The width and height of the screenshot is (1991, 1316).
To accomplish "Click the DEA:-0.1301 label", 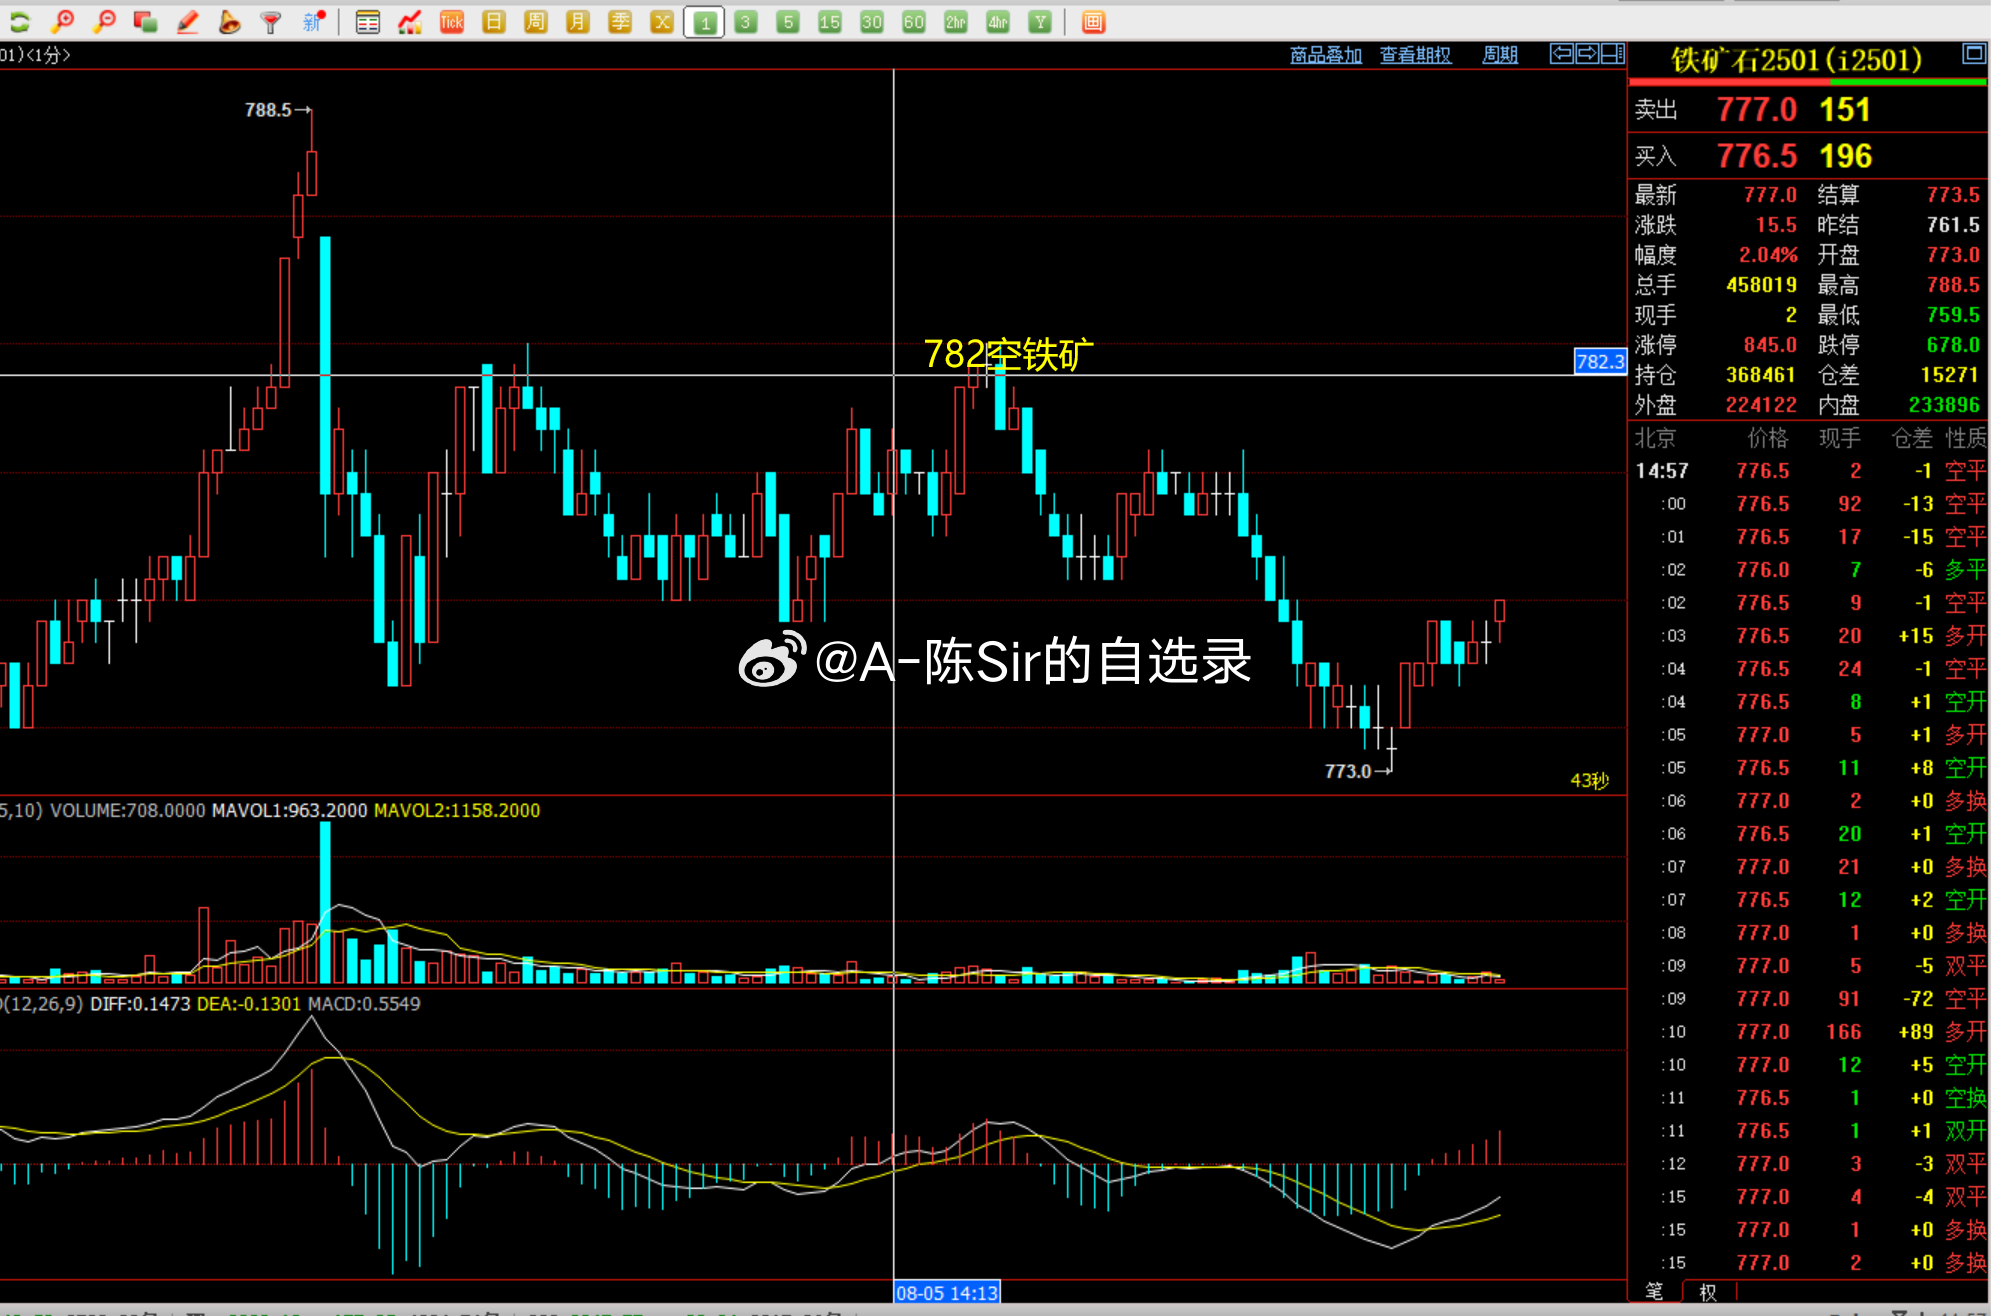I will [249, 1003].
